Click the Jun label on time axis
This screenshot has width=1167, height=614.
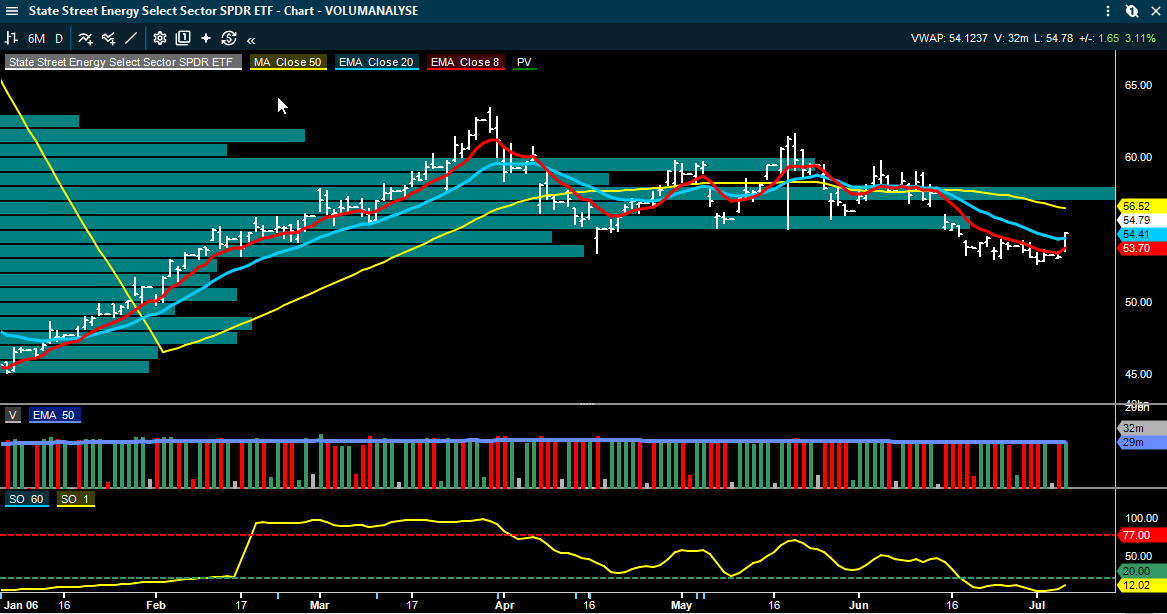point(858,606)
